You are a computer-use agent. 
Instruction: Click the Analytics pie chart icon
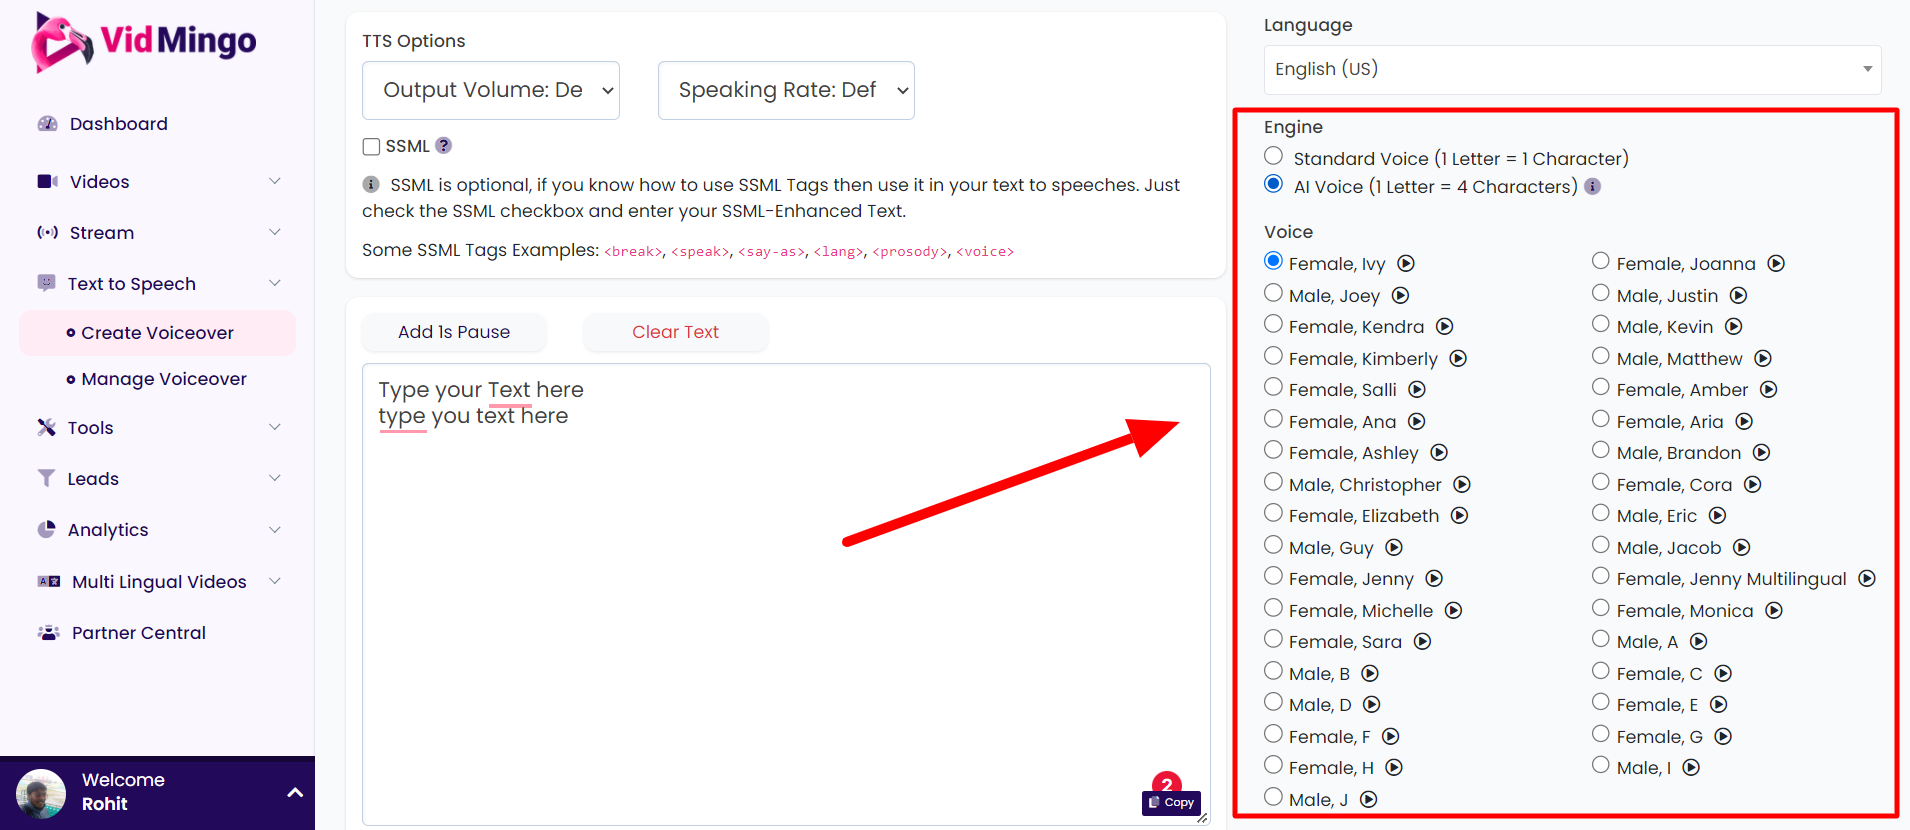click(x=46, y=530)
